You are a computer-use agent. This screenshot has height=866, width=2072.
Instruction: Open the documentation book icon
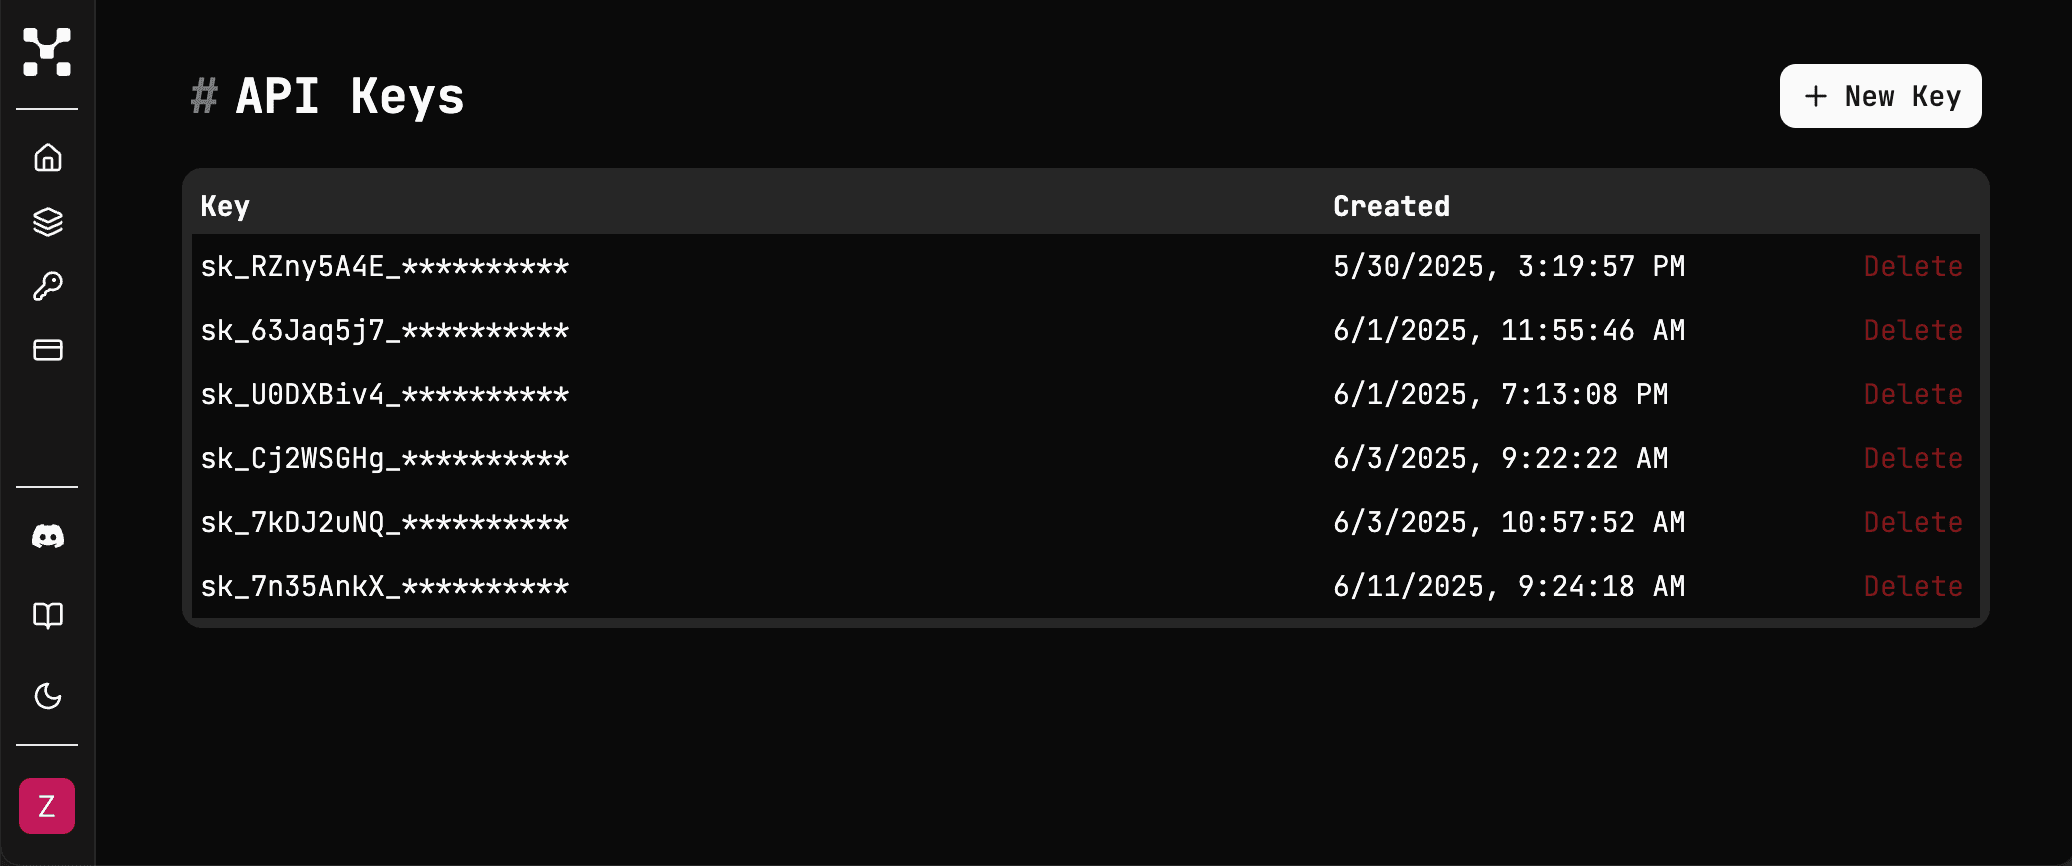point(48,615)
